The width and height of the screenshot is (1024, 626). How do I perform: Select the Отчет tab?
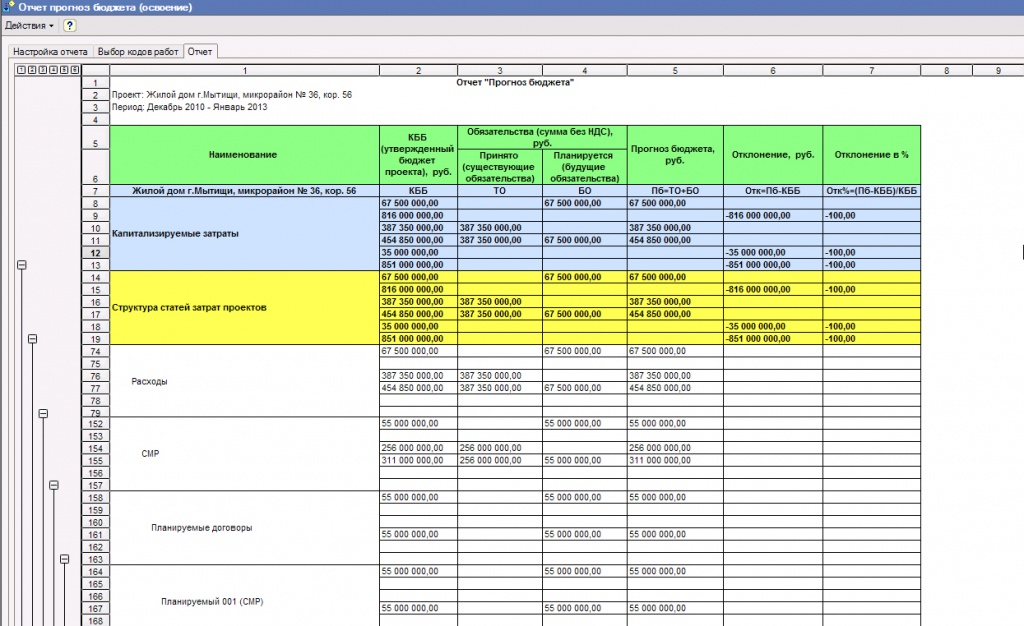[x=200, y=52]
